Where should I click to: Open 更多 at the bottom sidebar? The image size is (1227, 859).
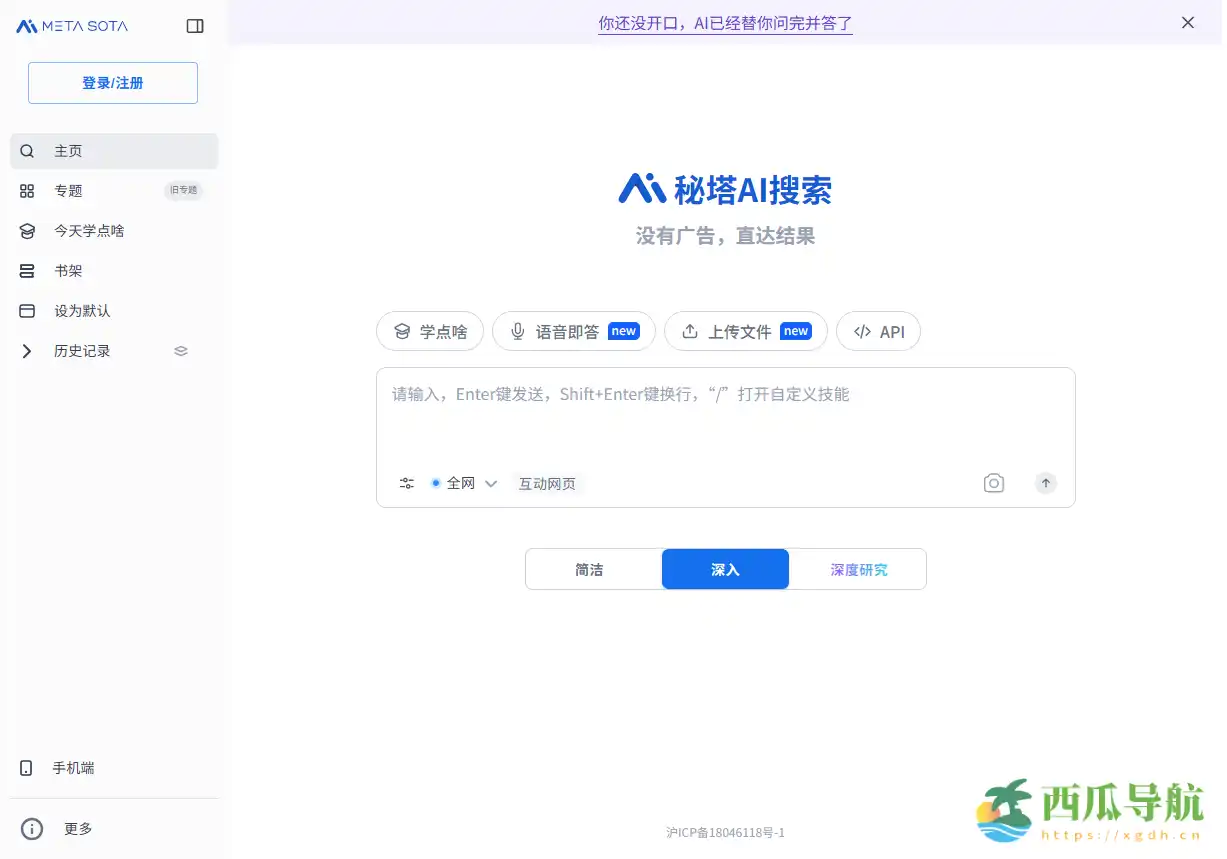[78, 828]
